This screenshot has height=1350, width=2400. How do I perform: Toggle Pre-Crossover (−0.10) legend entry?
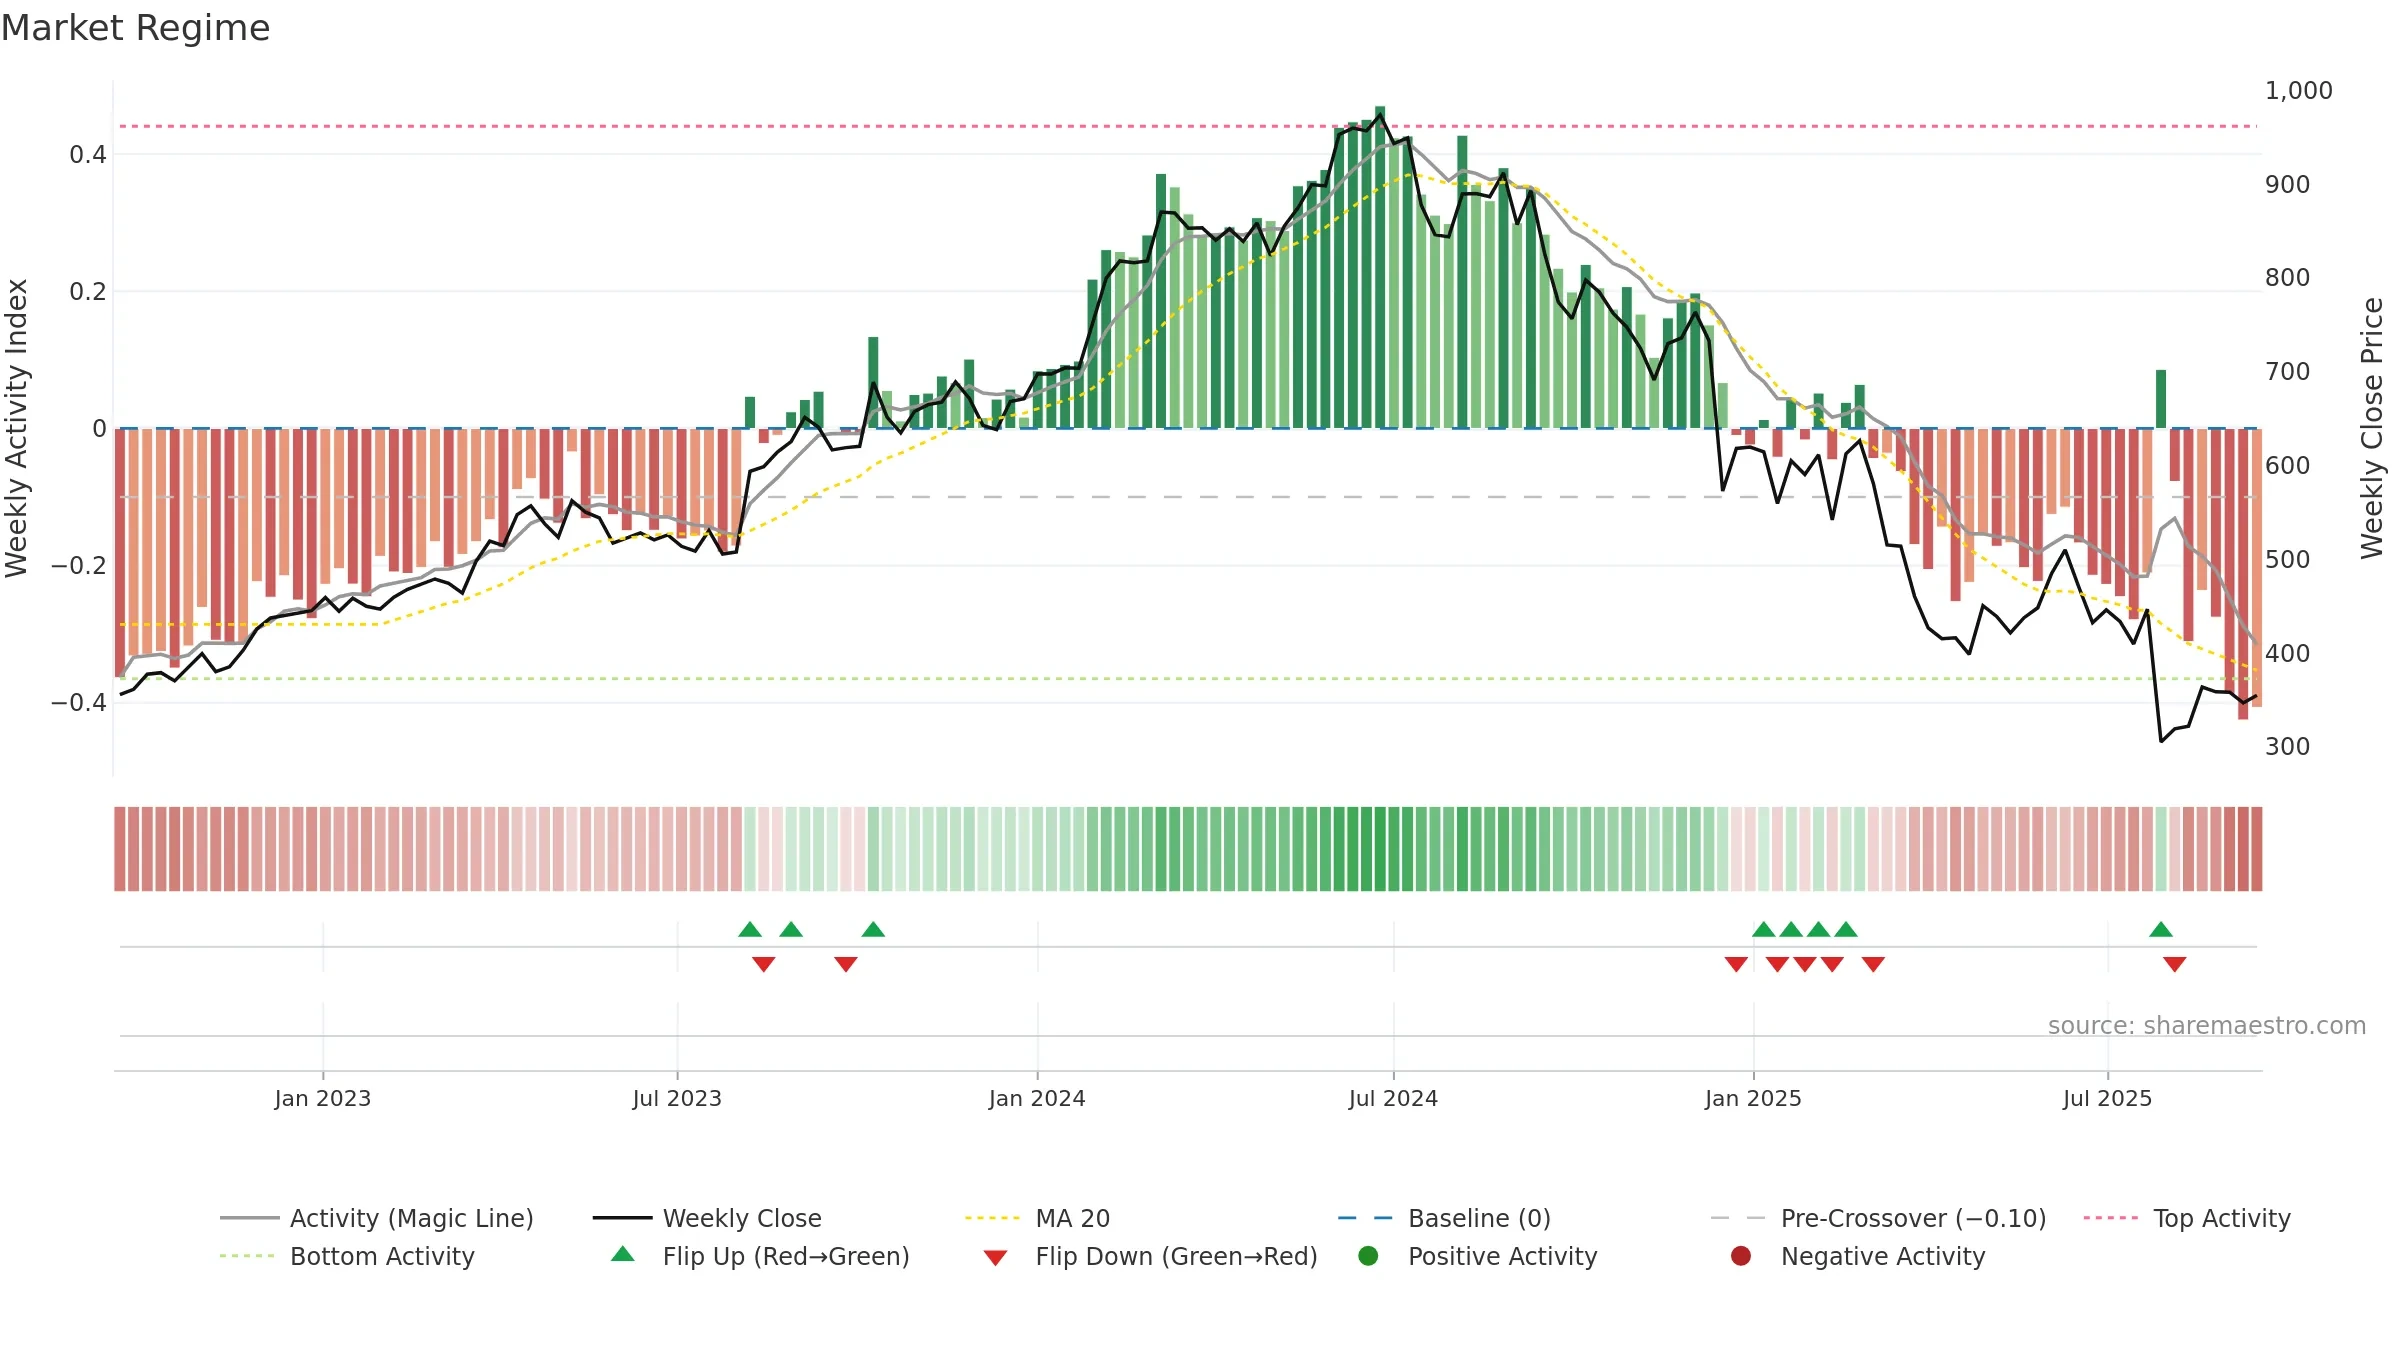[x=1878, y=1218]
